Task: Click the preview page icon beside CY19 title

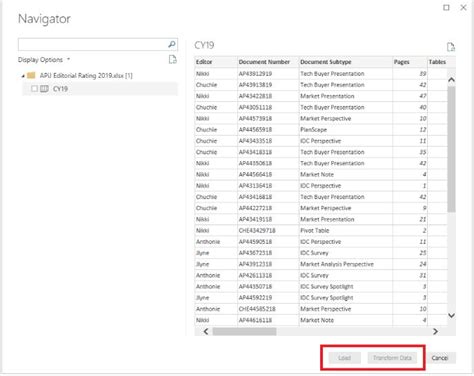Action: [x=451, y=47]
